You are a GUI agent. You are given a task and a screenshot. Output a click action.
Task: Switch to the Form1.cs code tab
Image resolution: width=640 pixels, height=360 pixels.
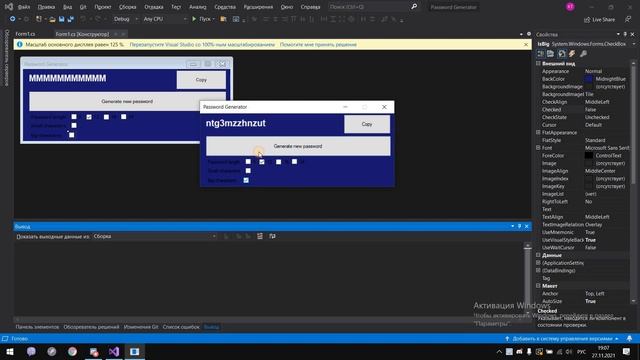(x=25, y=34)
